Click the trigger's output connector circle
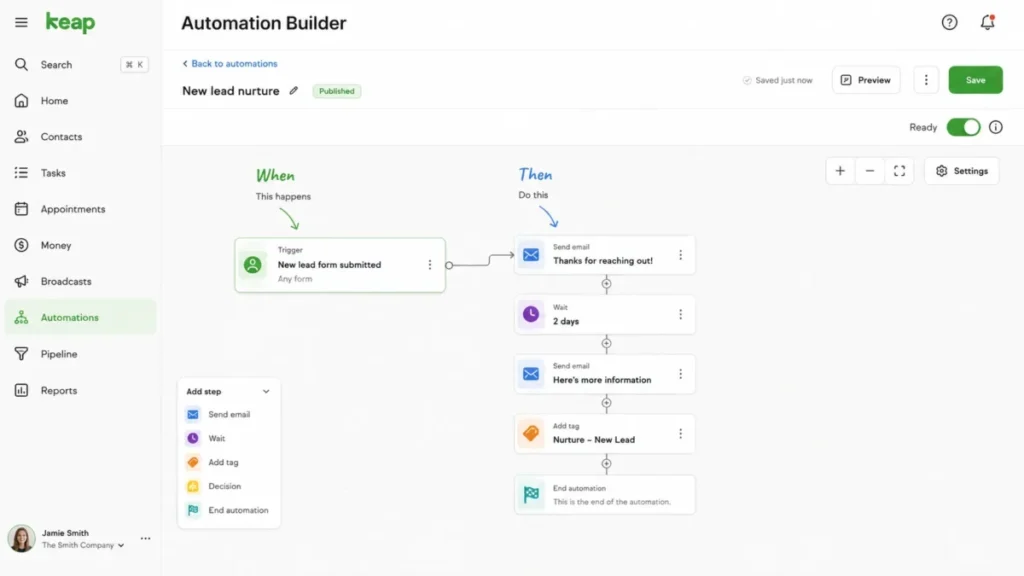 tap(449, 265)
